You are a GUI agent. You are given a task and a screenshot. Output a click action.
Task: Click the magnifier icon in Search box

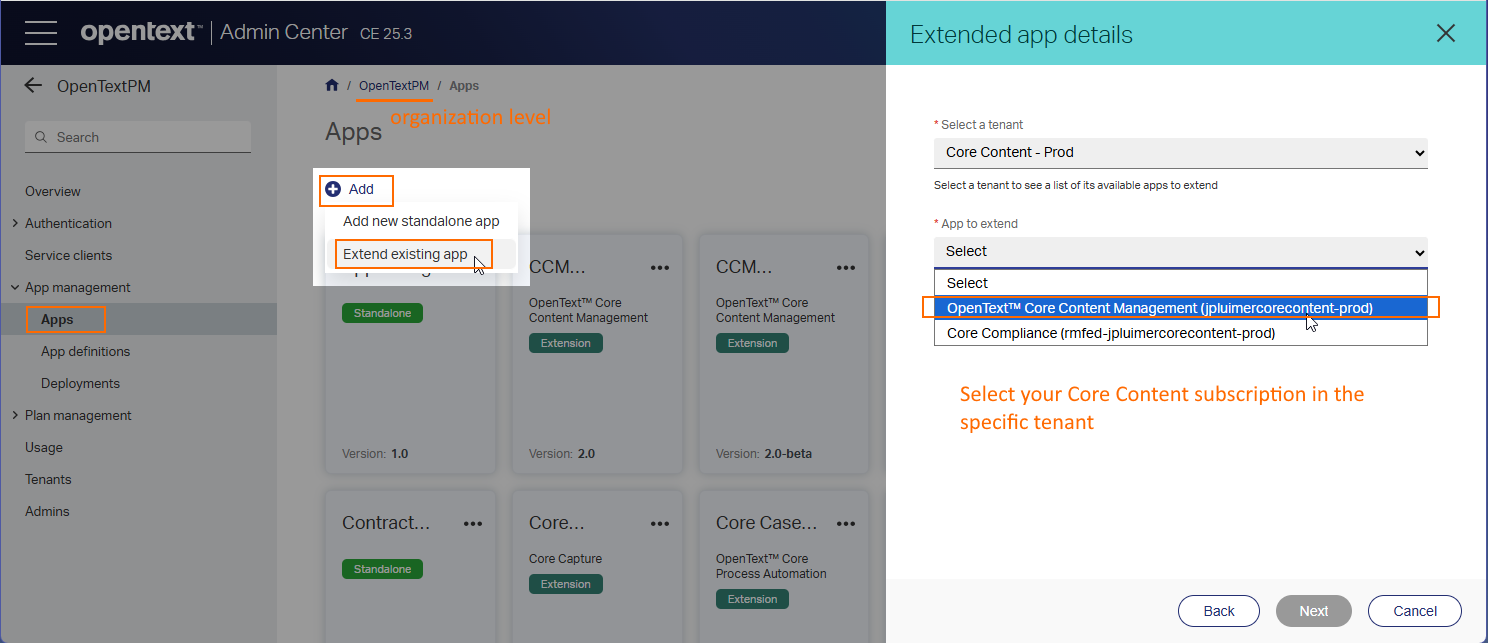[41, 137]
